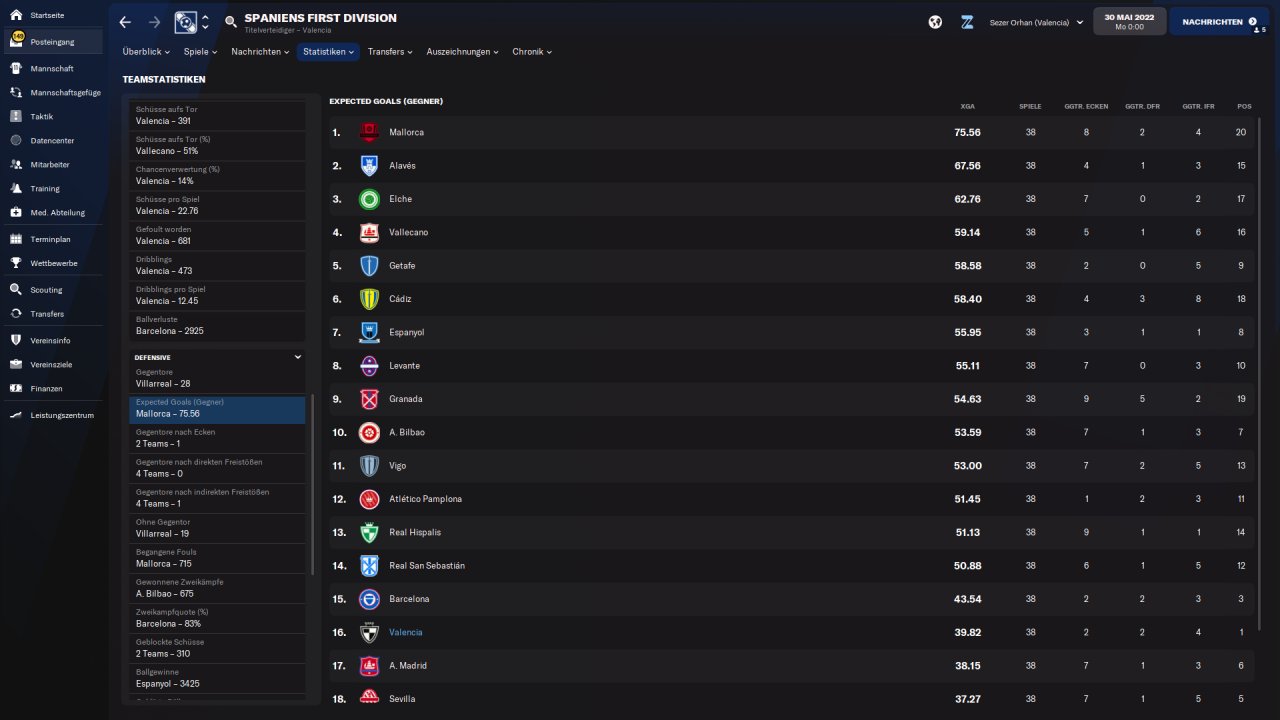The width and height of the screenshot is (1280, 720).
Task: Go to Mannschaft squad page
Action: click(x=52, y=68)
